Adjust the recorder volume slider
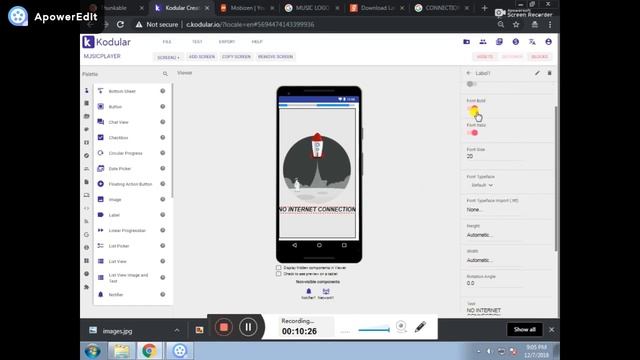Viewport: 640px width, 360px height. tap(373, 329)
